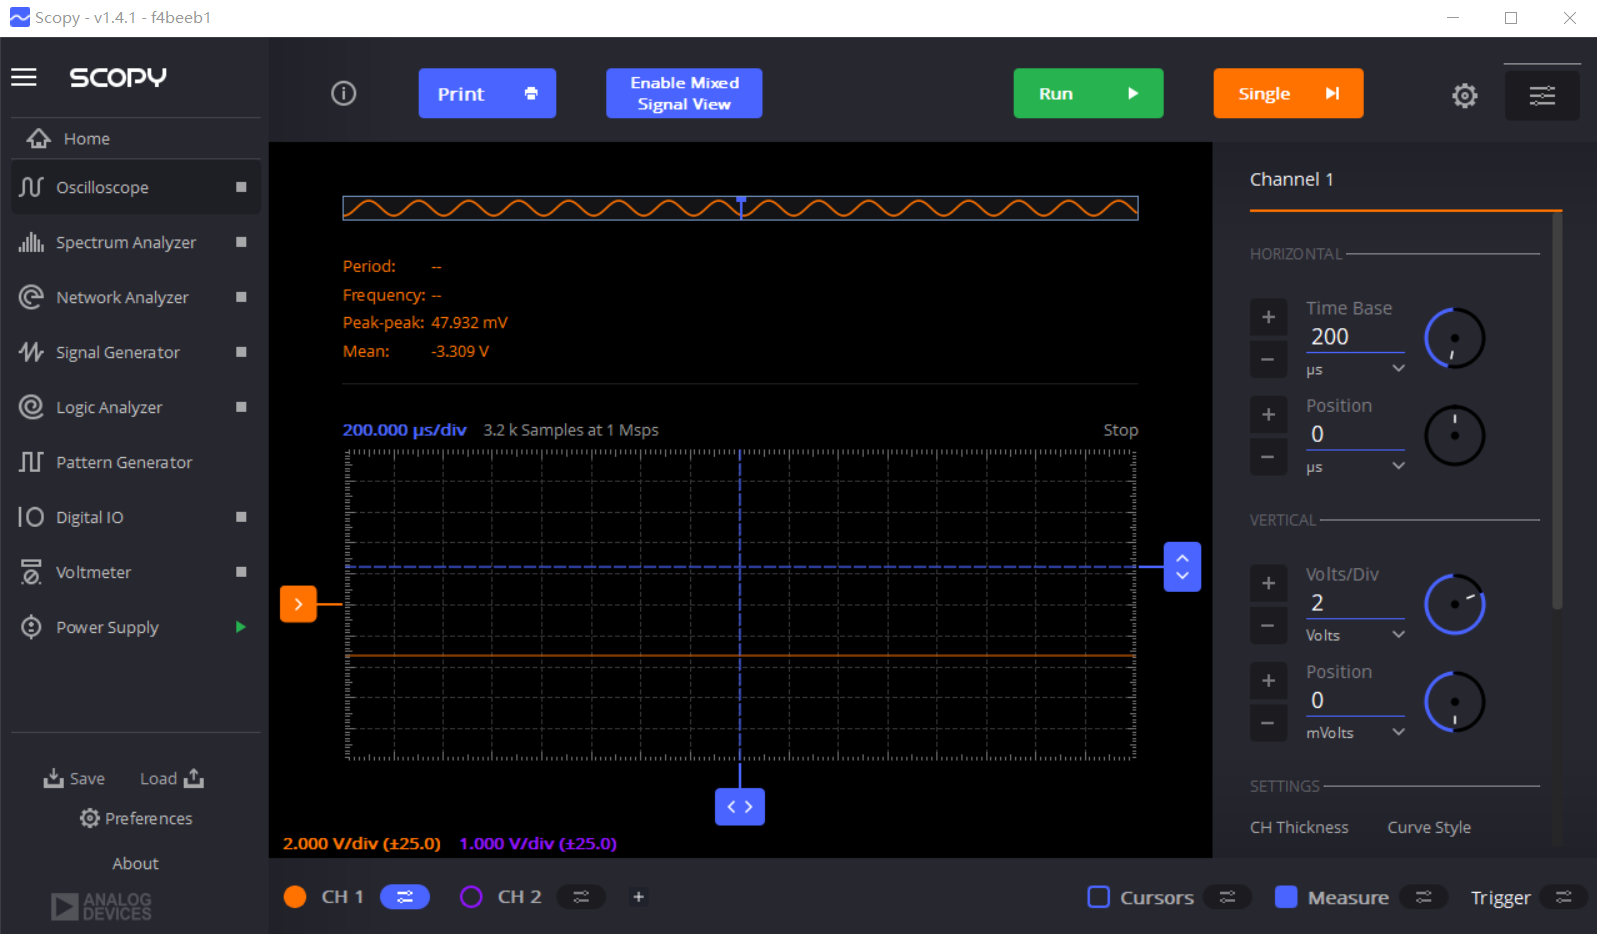Open oscilloscope settings gear icon
The image size is (1597, 934).
1464,95
